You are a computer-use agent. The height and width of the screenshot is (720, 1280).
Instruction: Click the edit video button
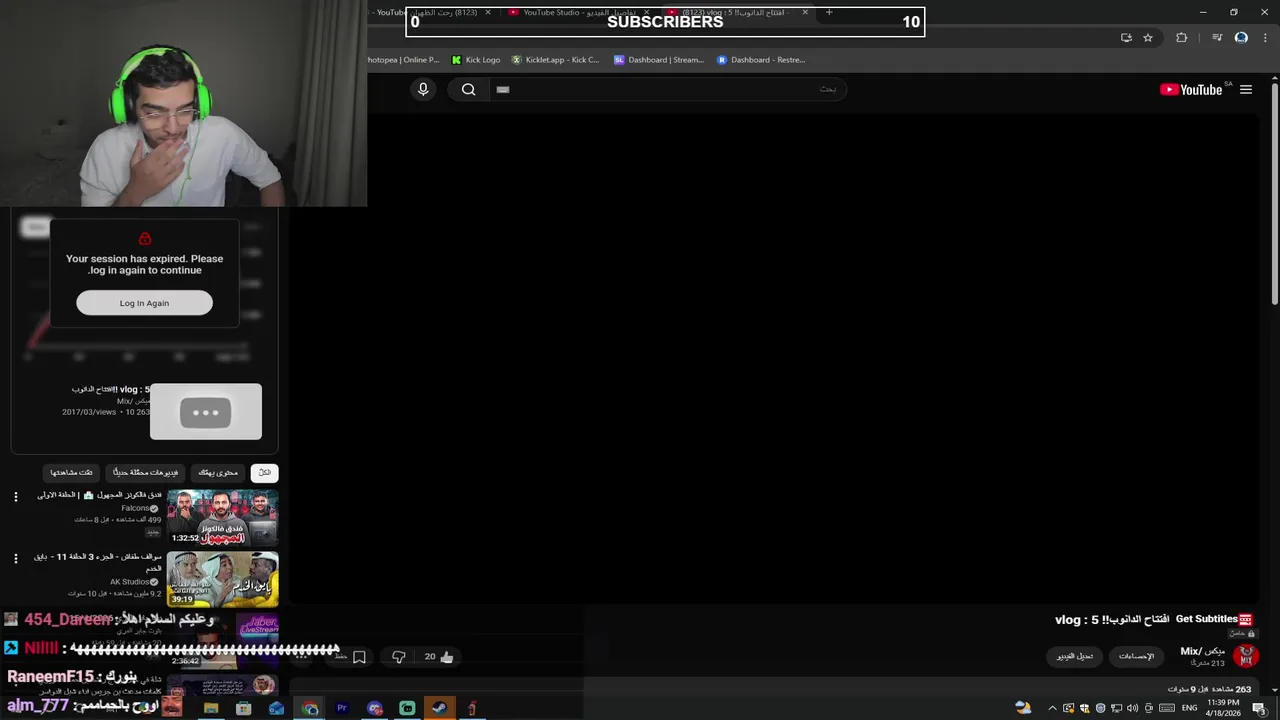tap(1075, 656)
